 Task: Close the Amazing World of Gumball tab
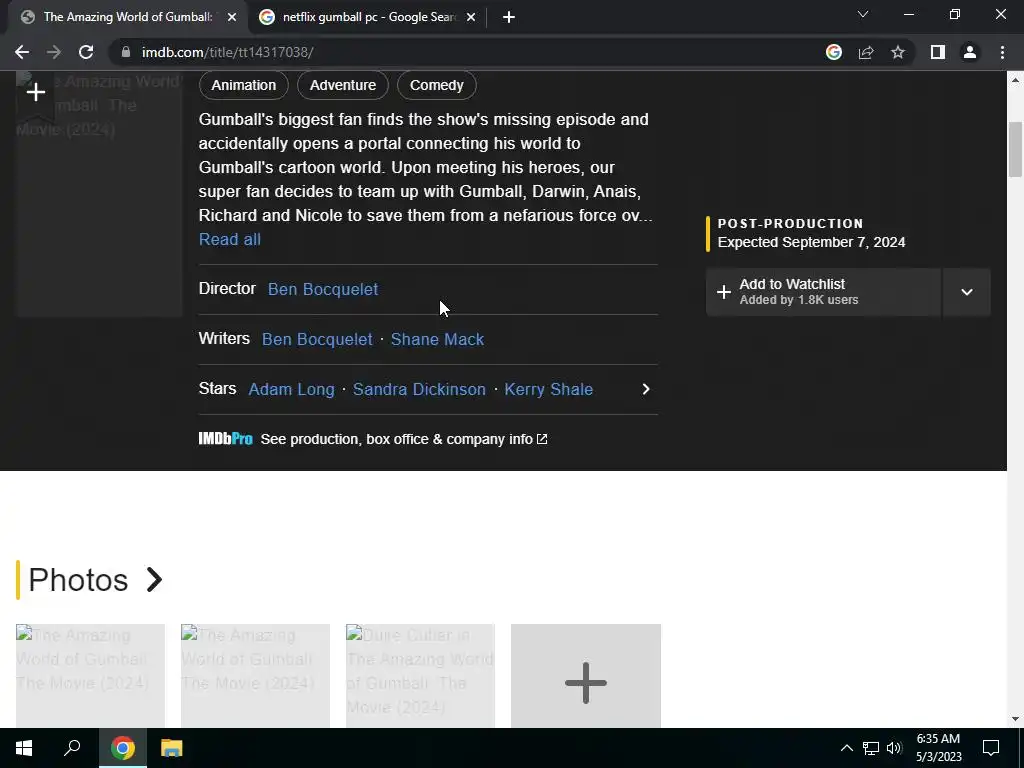click(x=232, y=17)
